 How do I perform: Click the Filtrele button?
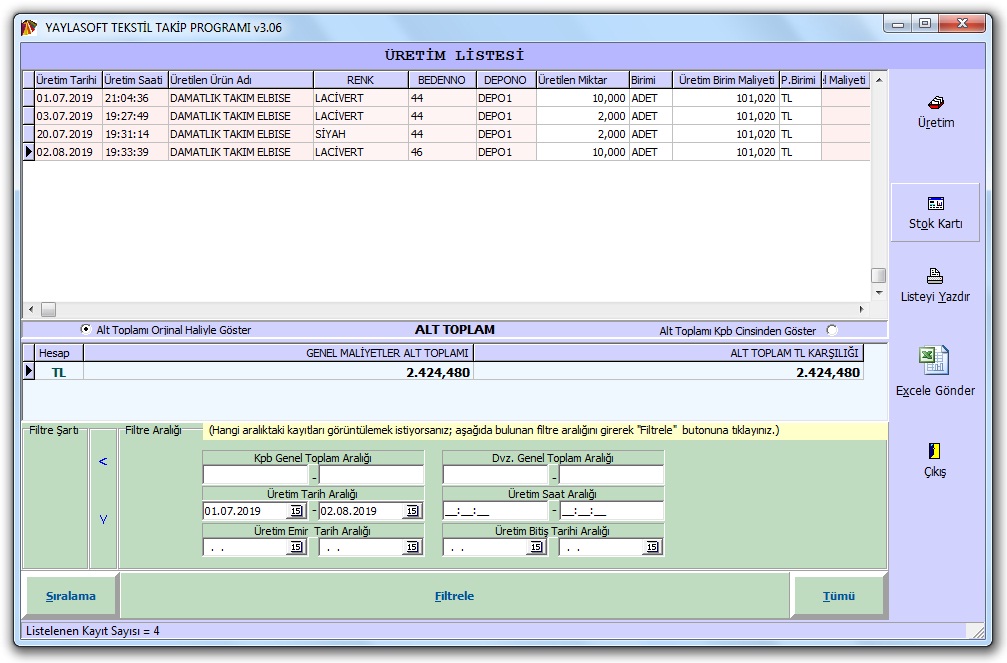point(454,596)
